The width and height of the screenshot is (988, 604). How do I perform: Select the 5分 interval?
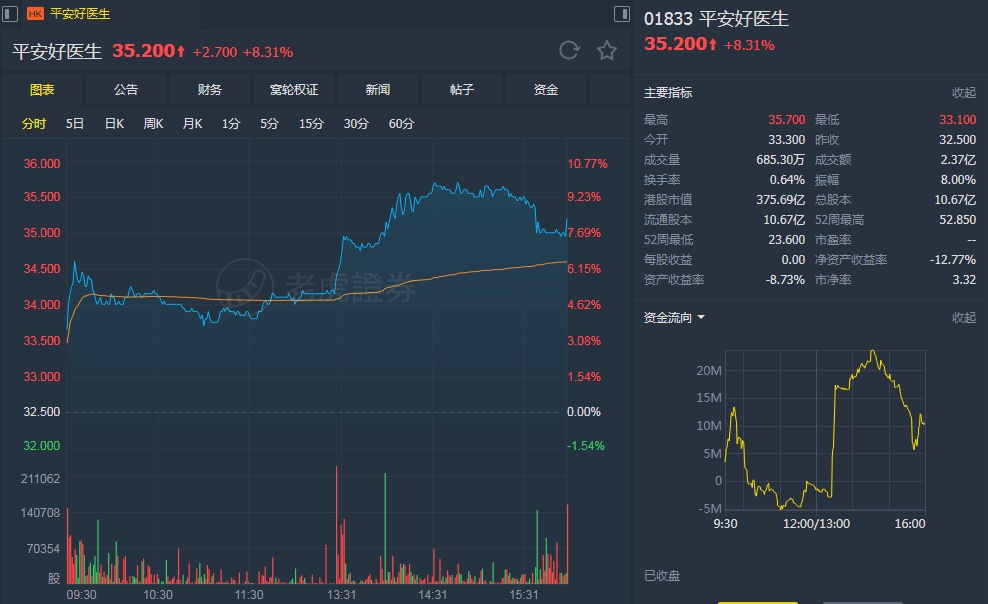coord(270,123)
